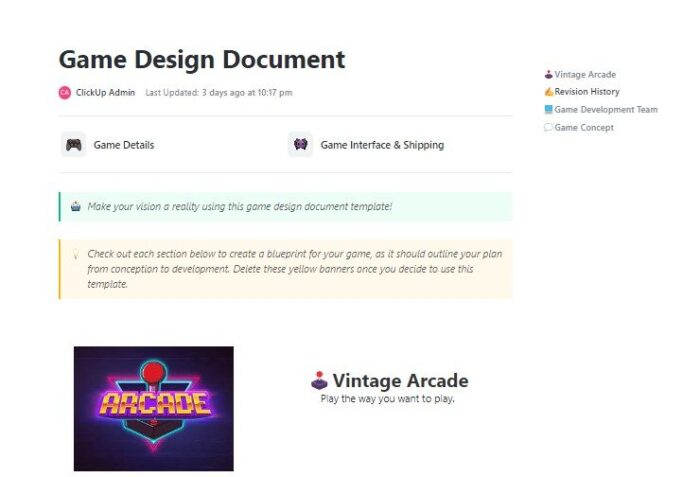This screenshot has height=477, width=700.
Task: Jump to Vintage Arcade in the outline
Action: pyautogui.click(x=585, y=74)
